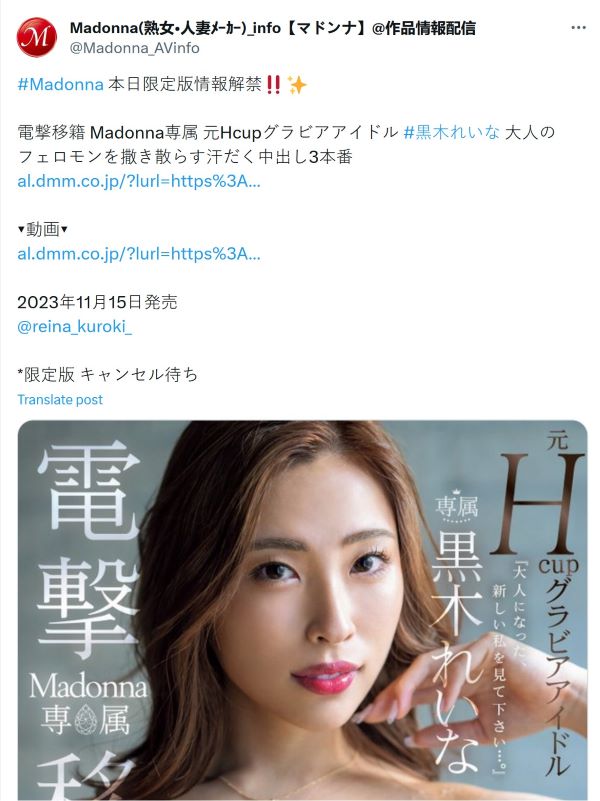Click the red M profile avatar
Screen dimensions: 600x801
[36, 37]
